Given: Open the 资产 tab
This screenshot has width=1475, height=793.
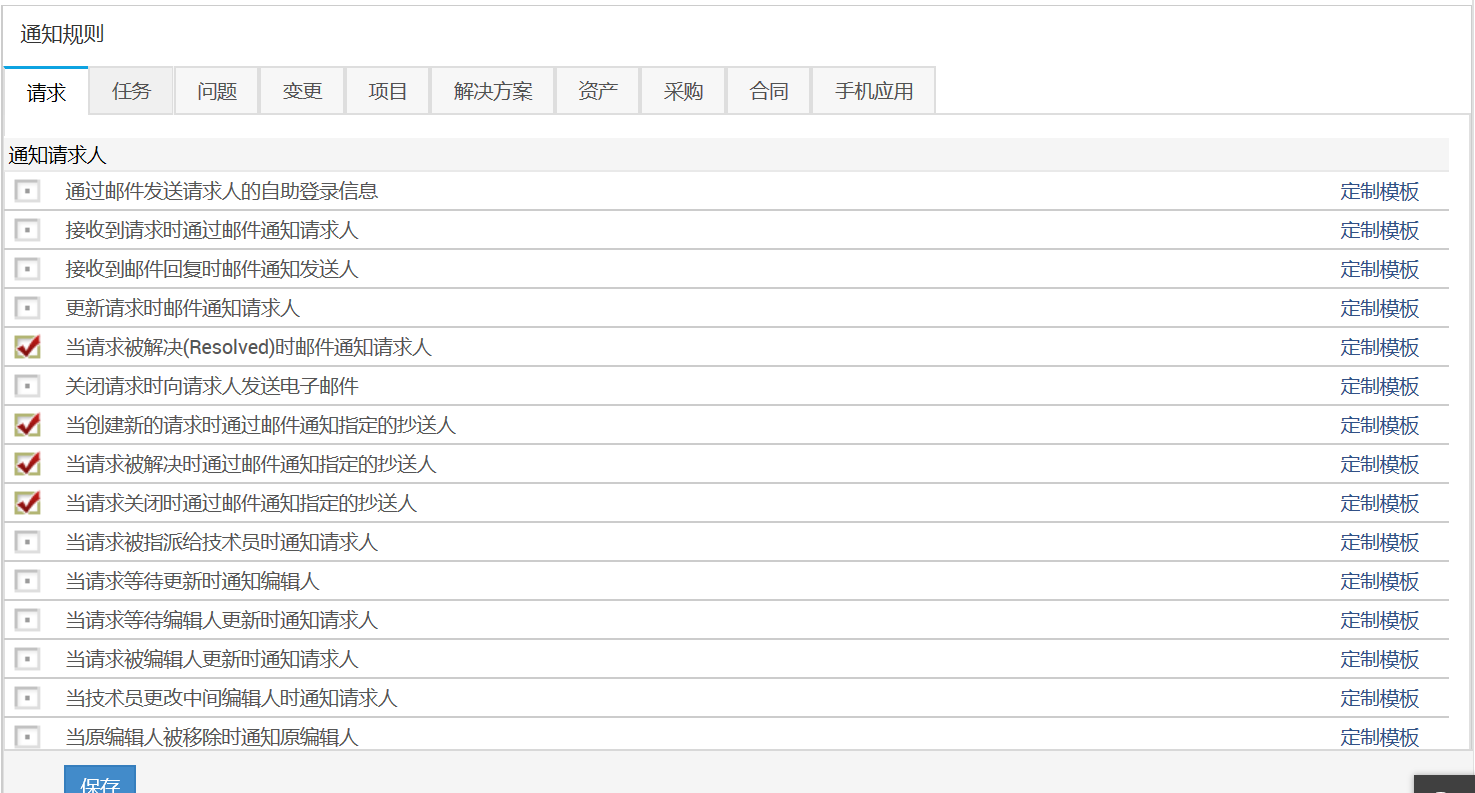Looking at the screenshot, I should click(x=598, y=91).
